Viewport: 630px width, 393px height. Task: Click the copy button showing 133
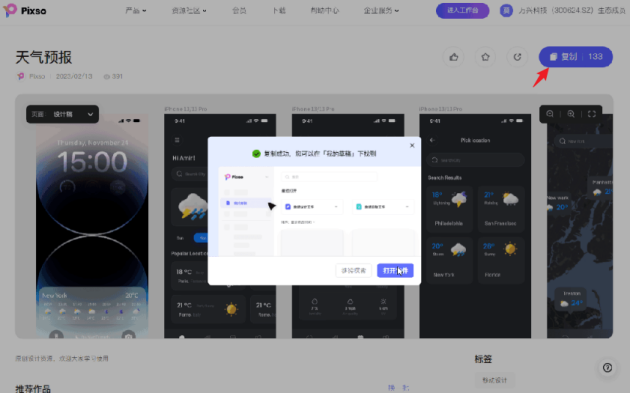[575, 57]
